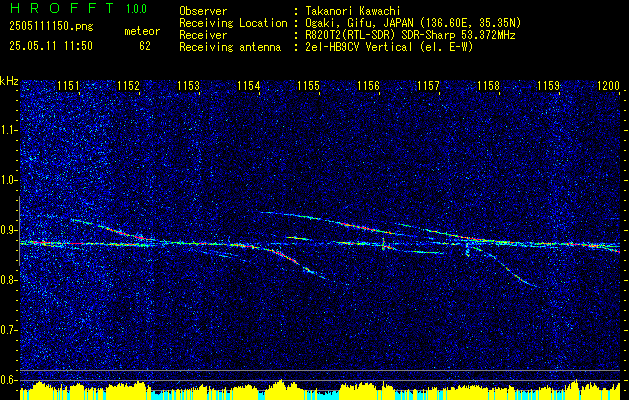
Task: Click the 1153 time marker
Action: [x=189, y=85]
